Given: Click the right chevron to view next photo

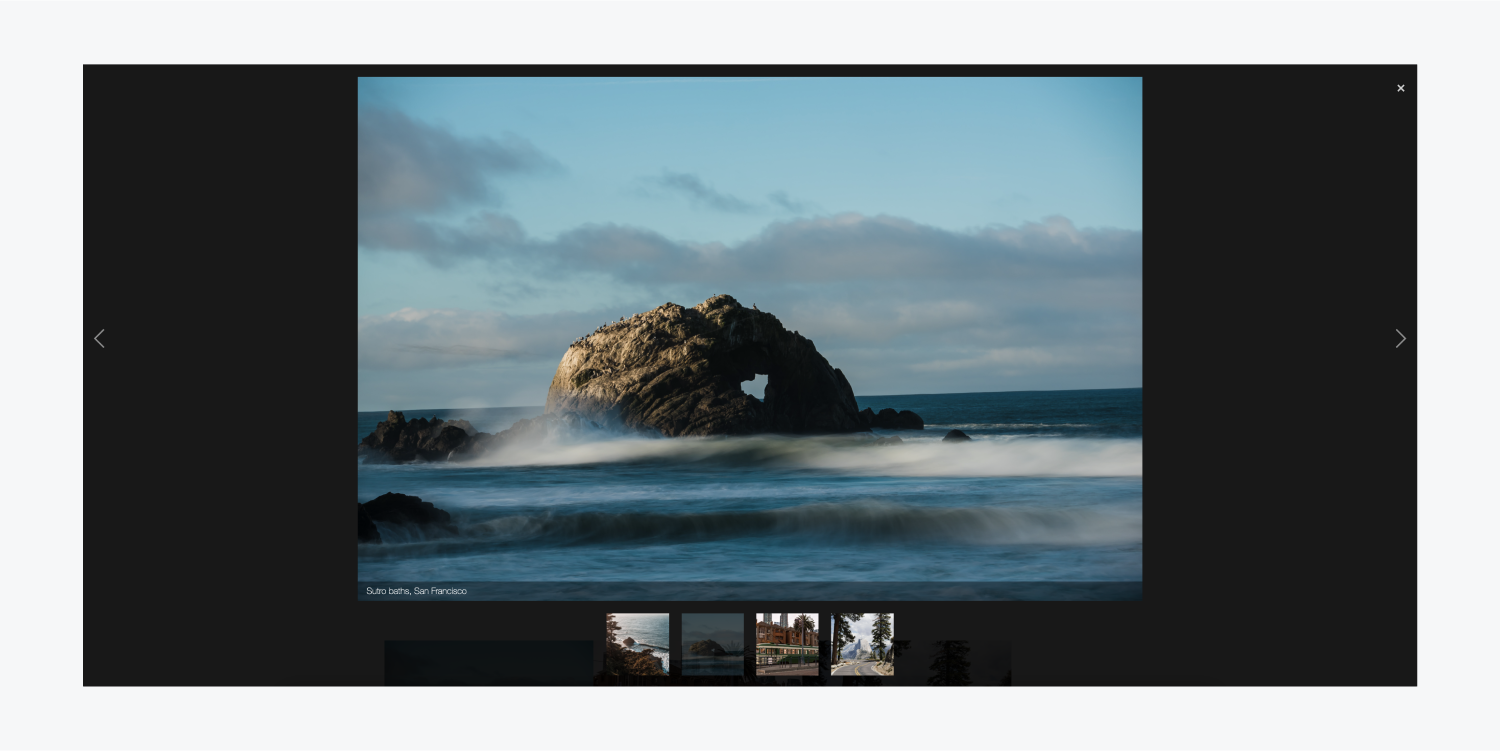Looking at the screenshot, I should pos(1400,338).
